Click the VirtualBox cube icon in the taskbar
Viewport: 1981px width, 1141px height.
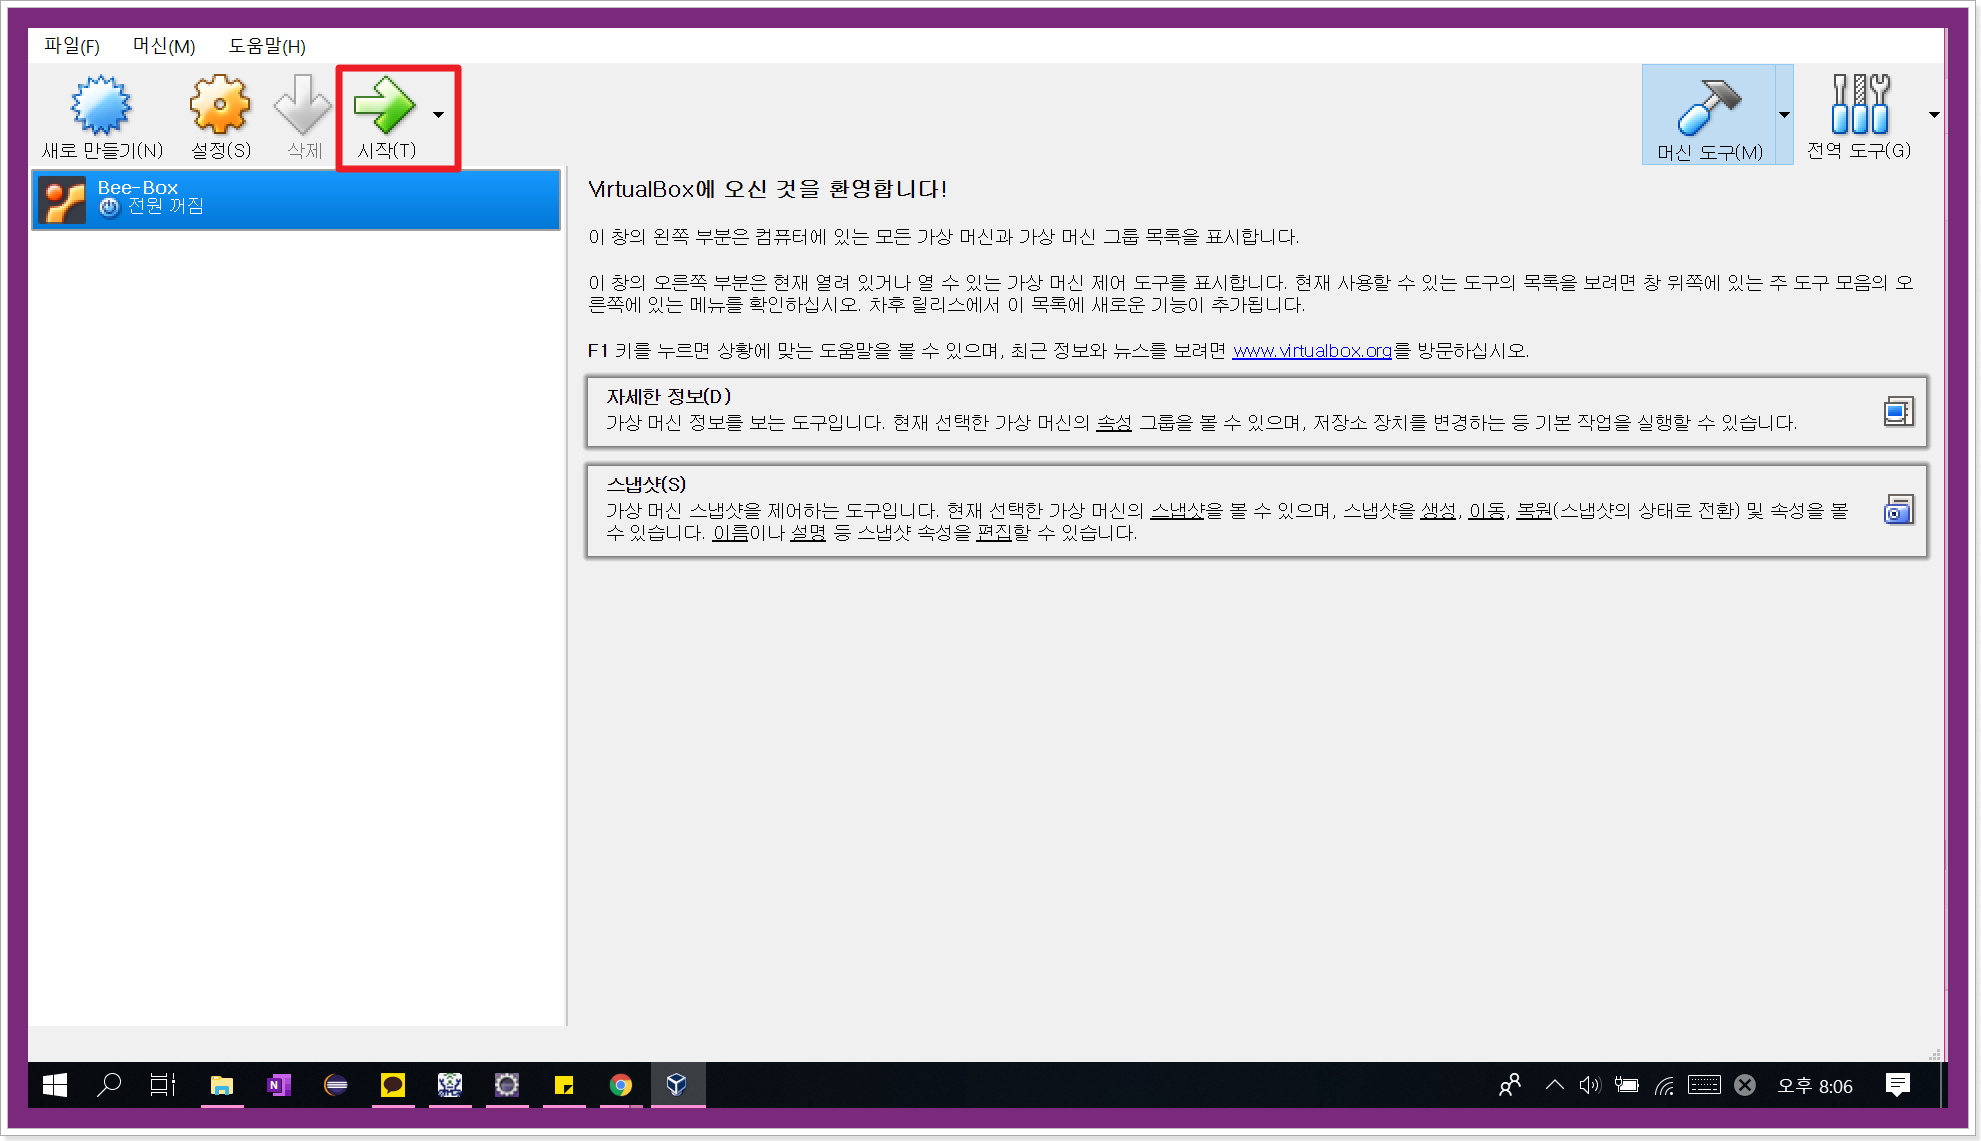coord(677,1085)
